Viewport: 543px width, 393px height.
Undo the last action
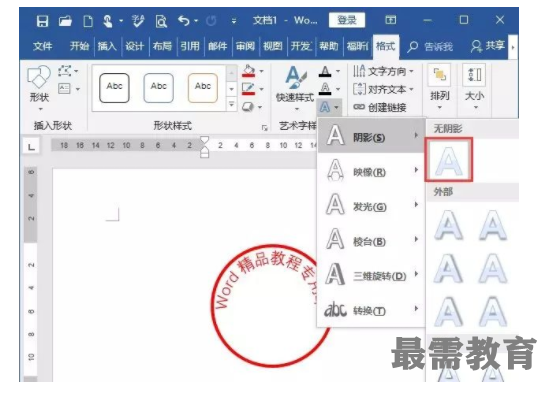tap(184, 21)
